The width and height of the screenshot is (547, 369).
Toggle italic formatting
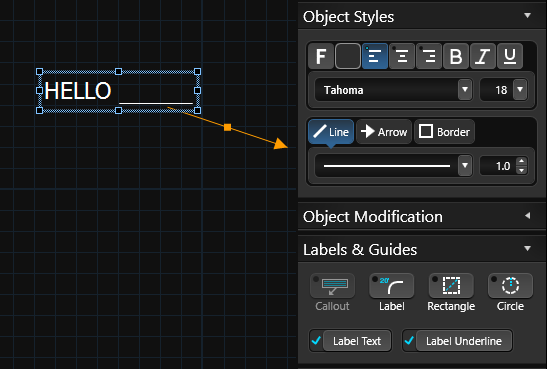[x=483, y=56]
